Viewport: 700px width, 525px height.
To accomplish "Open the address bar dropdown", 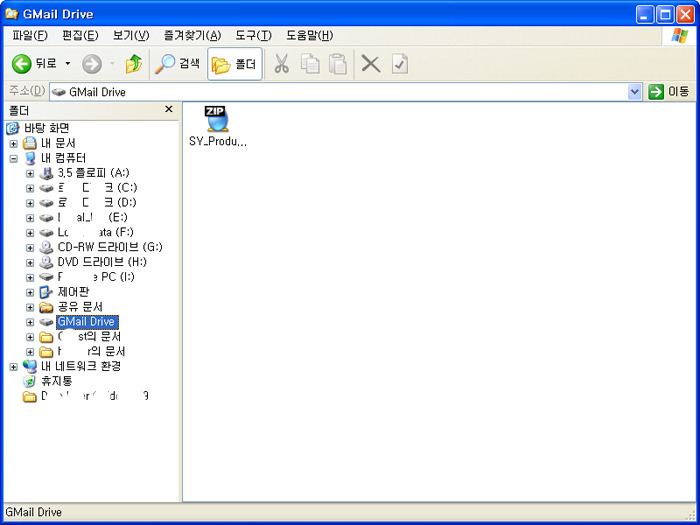I will pos(634,92).
